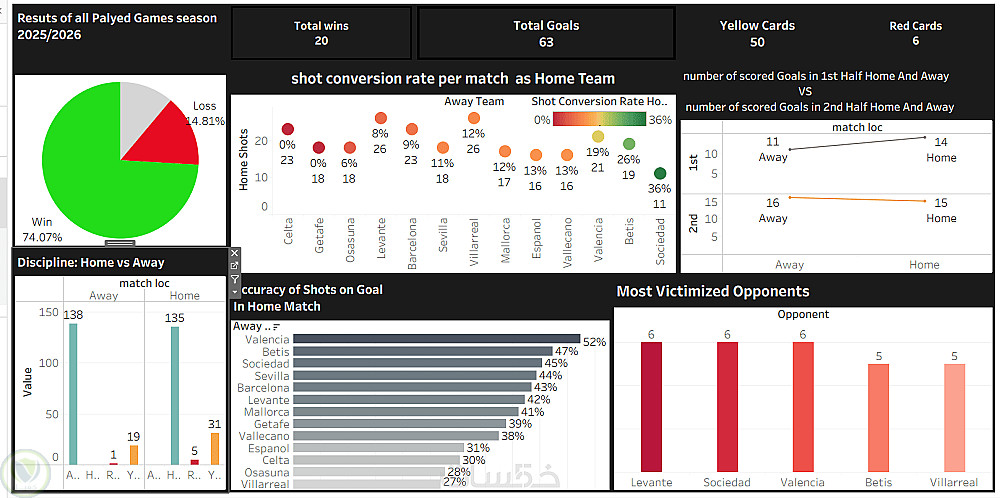Select the Villarreal 12% orange dot
This screenshot has height=498, width=1000.
point(473,118)
